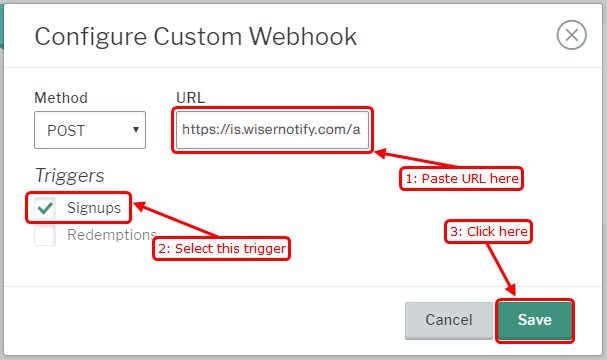Image resolution: width=607 pixels, height=360 pixels.
Task: Cancel the webhook configuration
Action: (449, 321)
